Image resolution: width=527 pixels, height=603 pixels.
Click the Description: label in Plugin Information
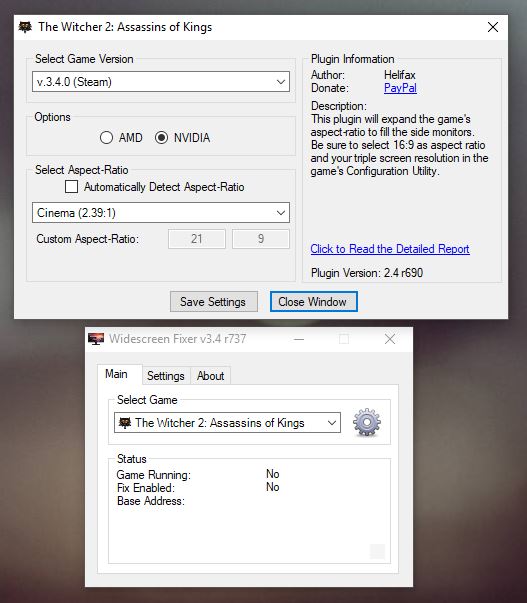point(339,106)
